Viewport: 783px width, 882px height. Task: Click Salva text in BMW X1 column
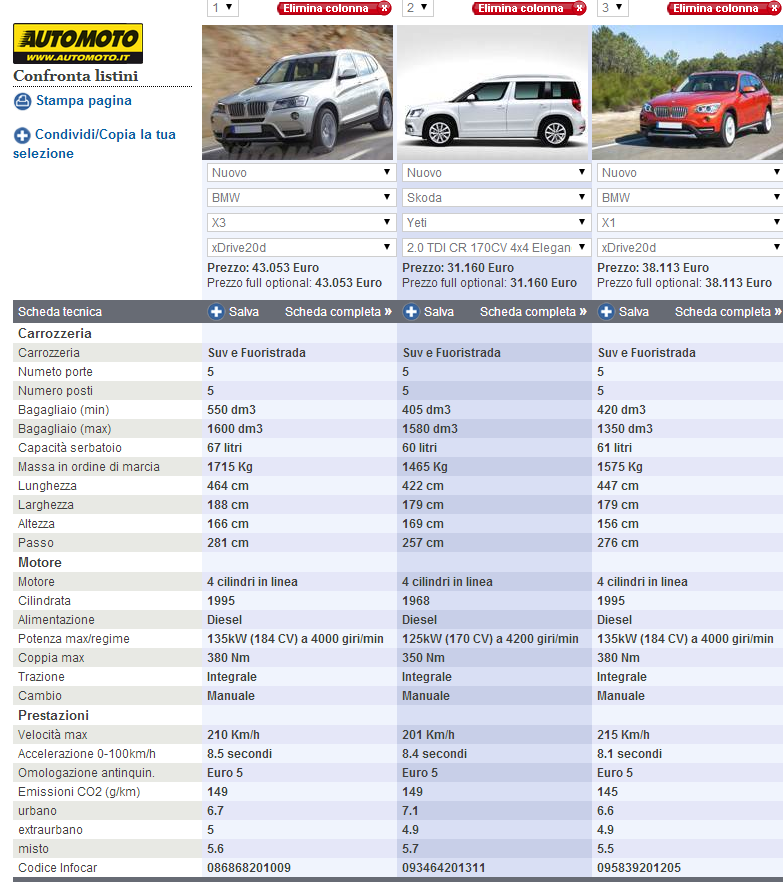coord(634,312)
